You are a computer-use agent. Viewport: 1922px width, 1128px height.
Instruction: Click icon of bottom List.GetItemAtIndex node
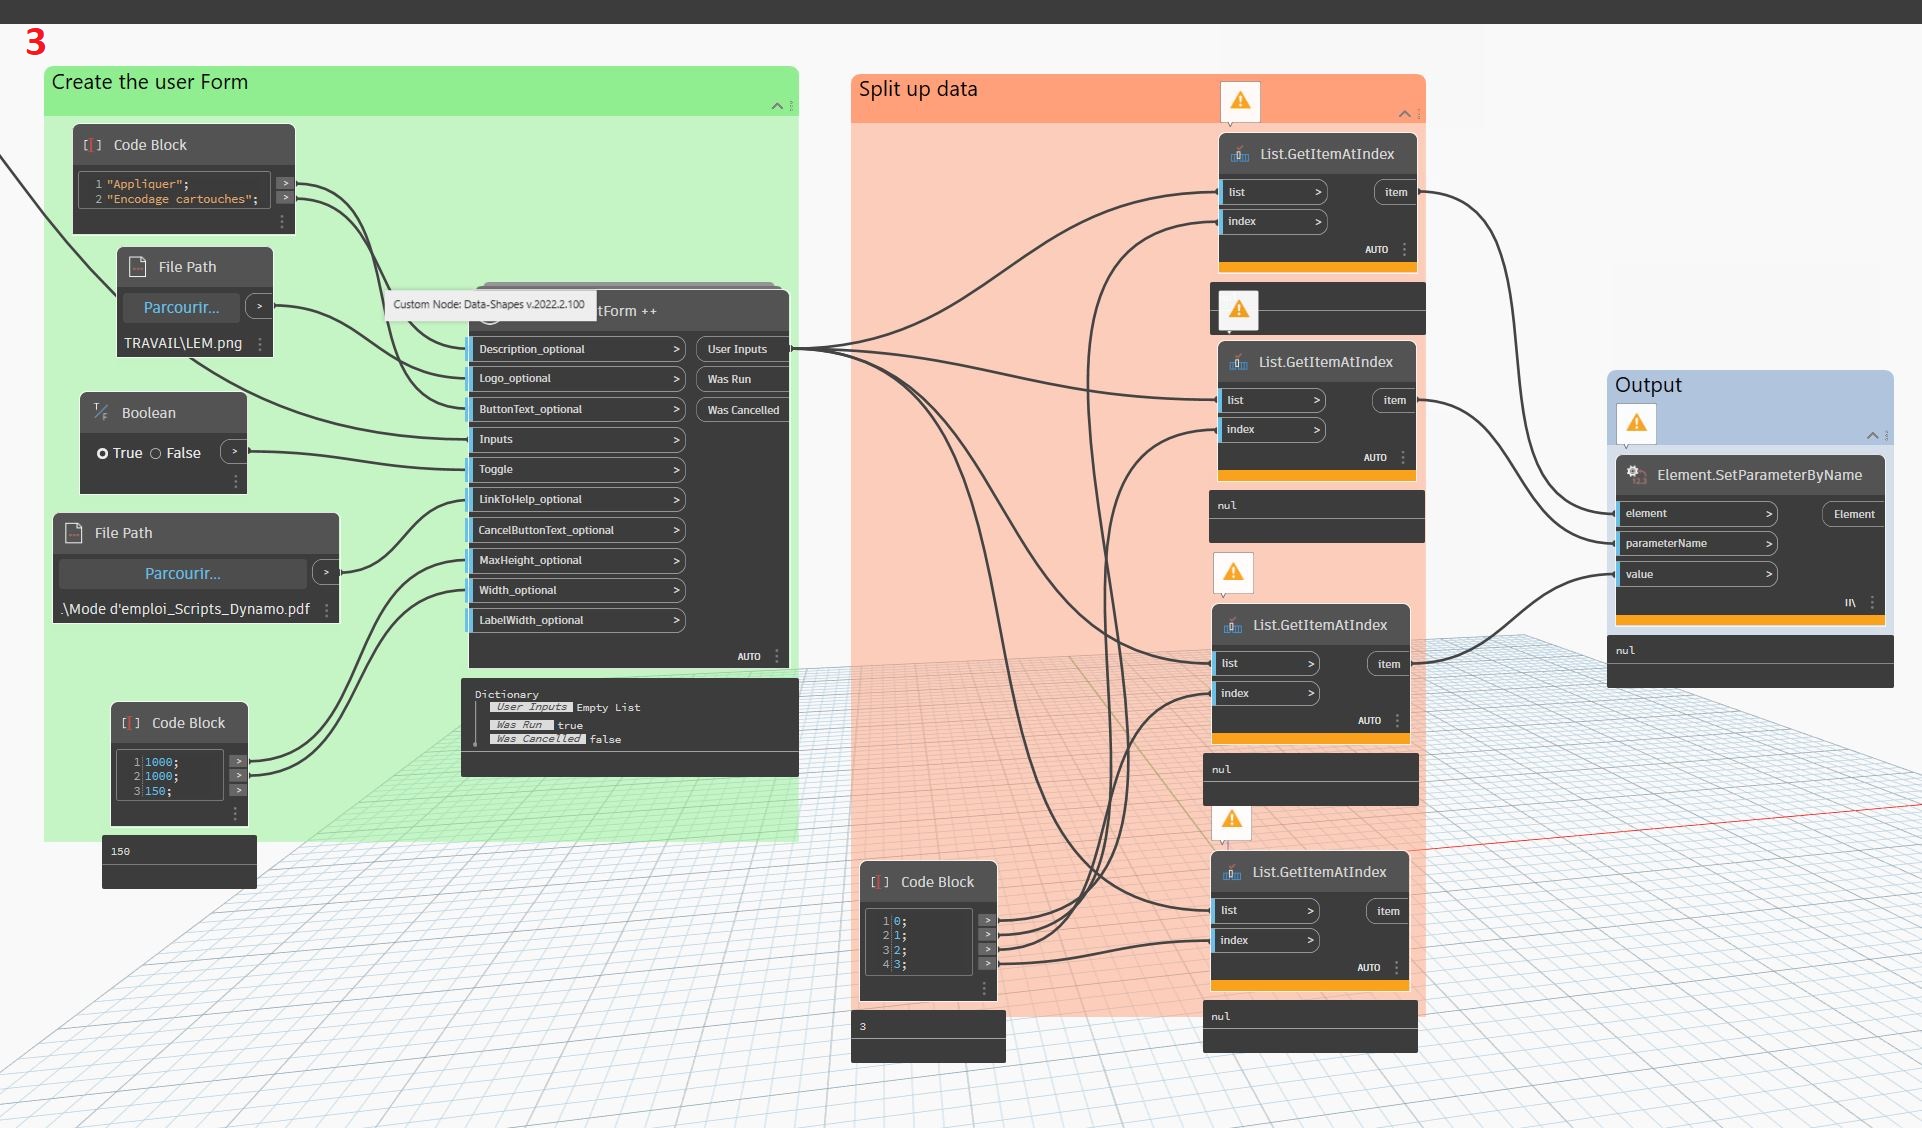pos(1232,872)
